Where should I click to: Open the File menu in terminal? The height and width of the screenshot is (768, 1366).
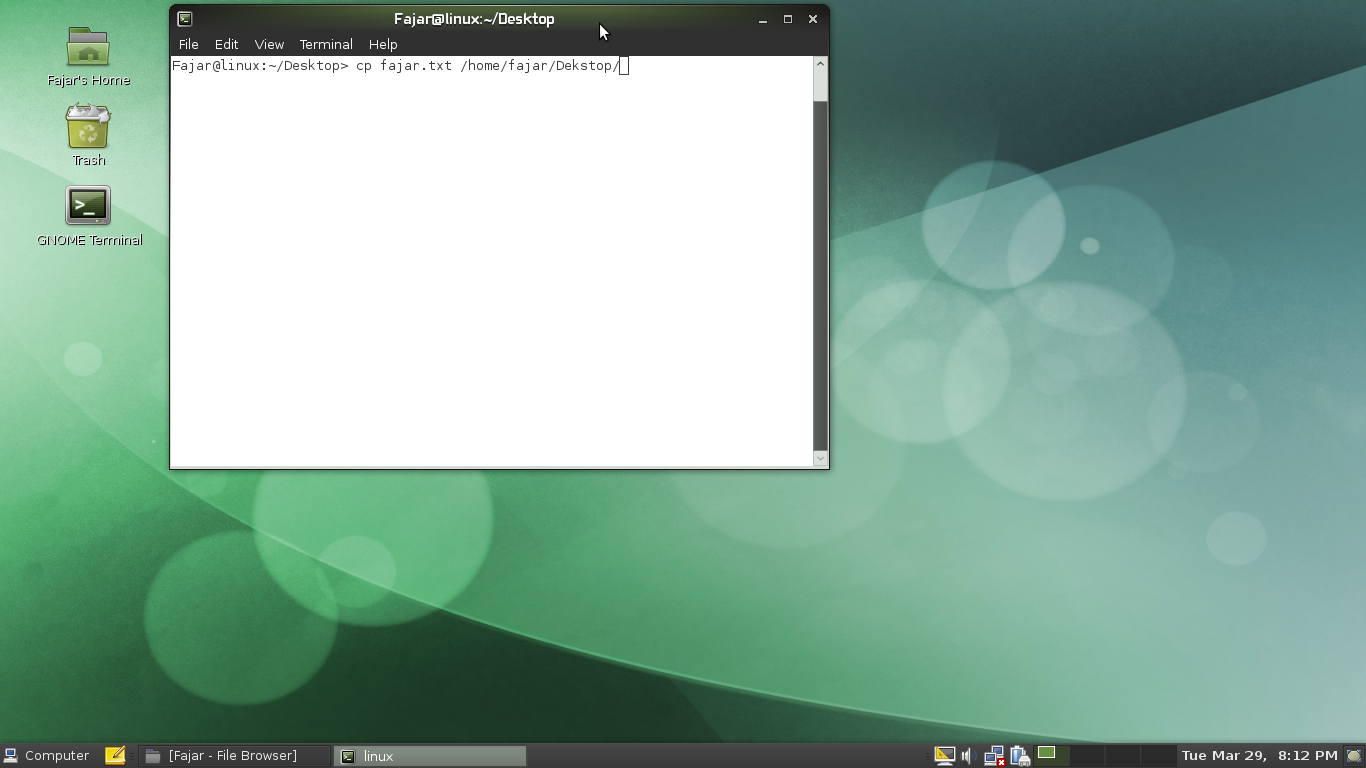[188, 44]
